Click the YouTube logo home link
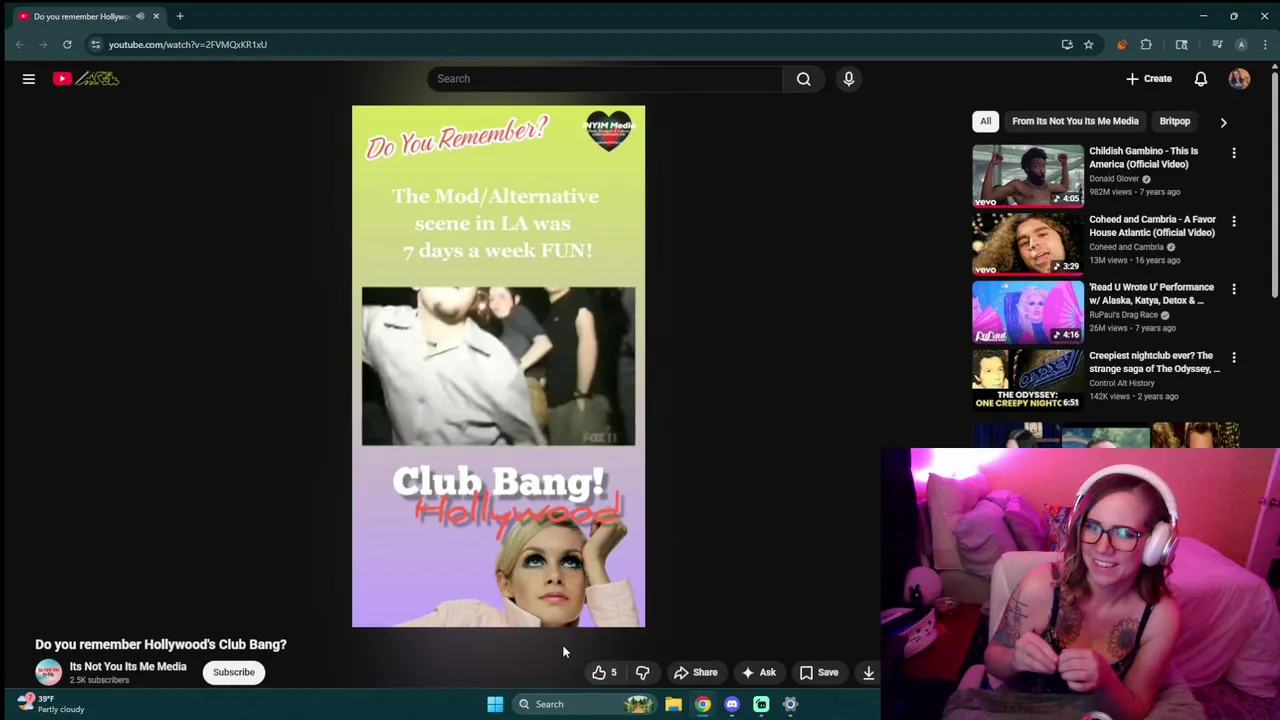1280x720 pixels. (86, 79)
